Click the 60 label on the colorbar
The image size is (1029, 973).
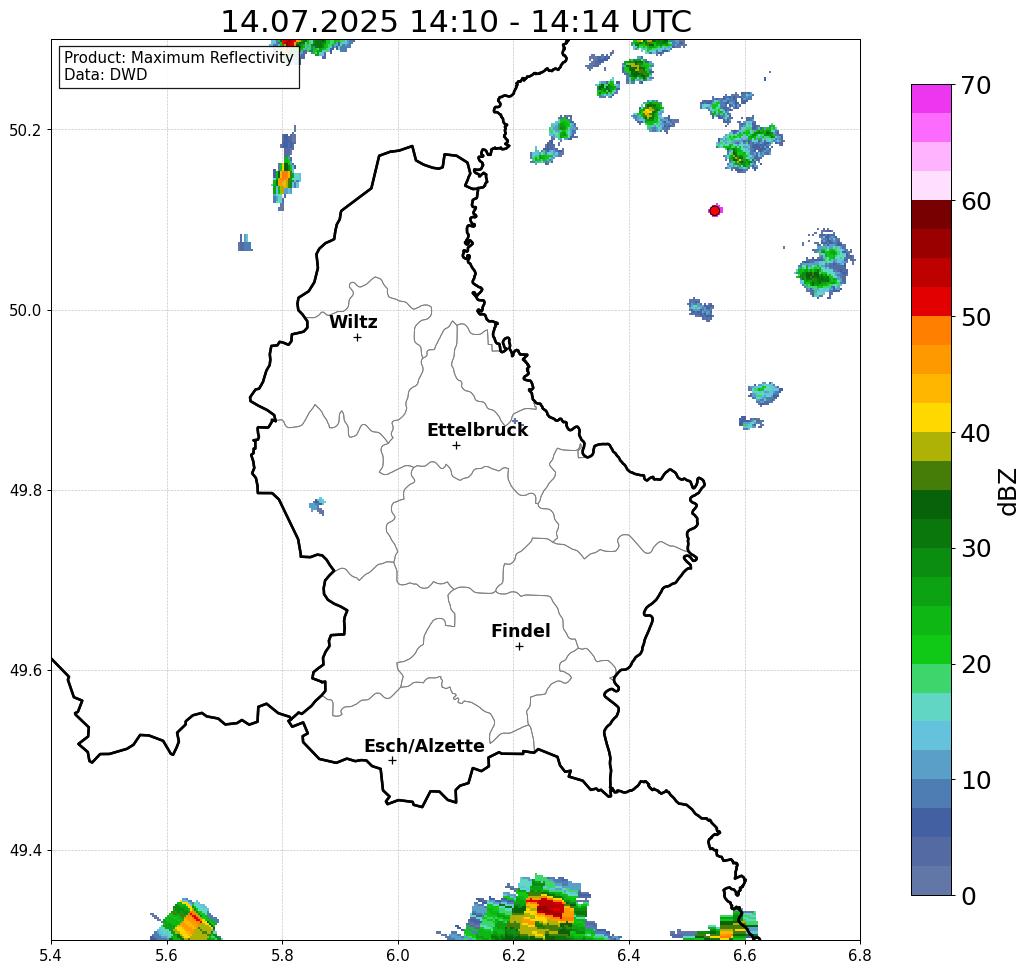coord(975,201)
